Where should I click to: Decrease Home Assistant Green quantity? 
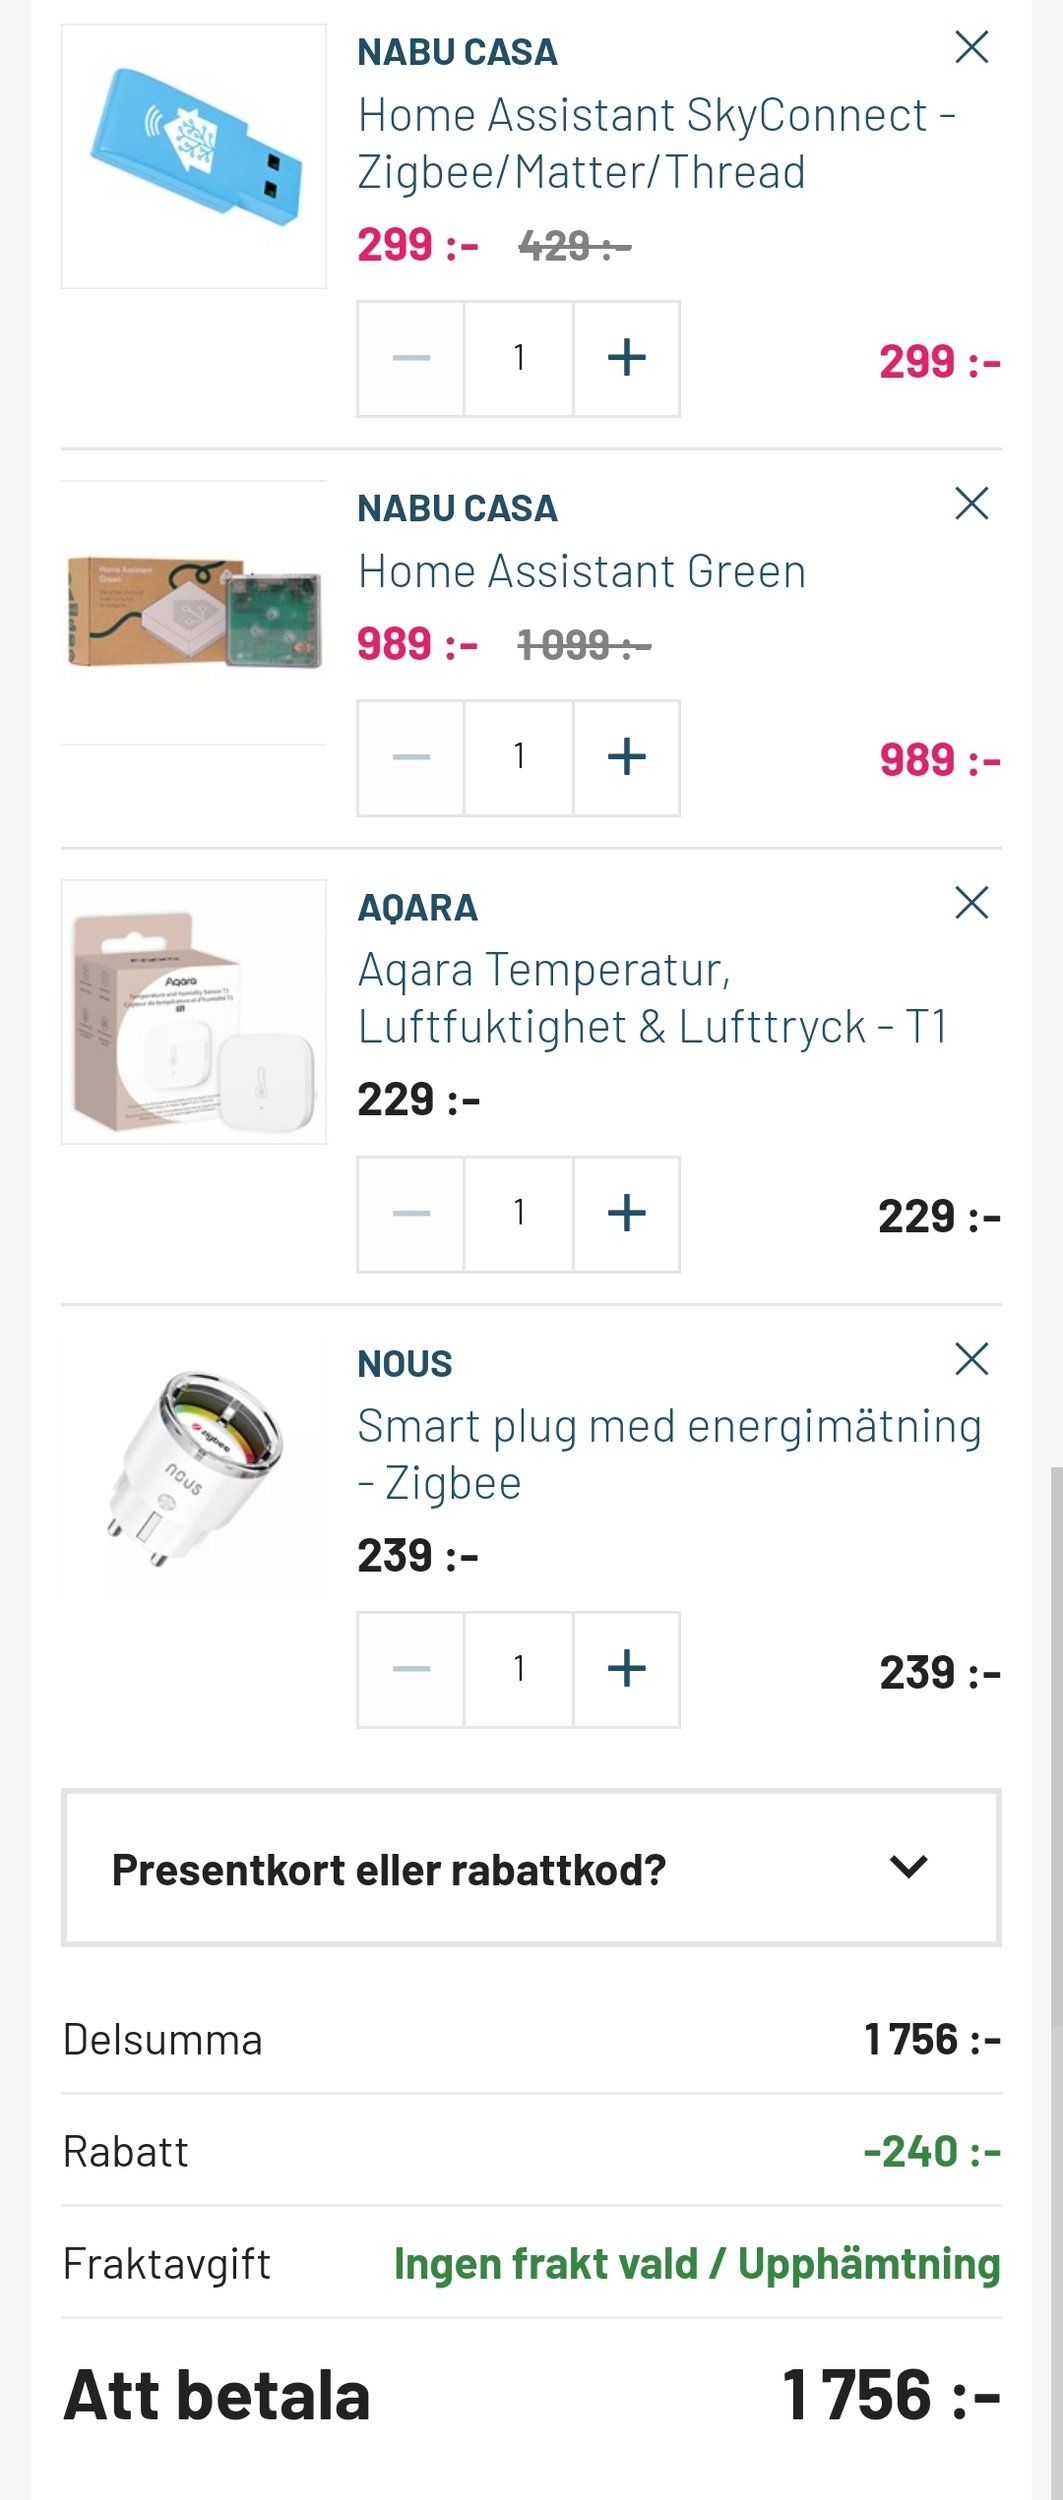(411, 757)
